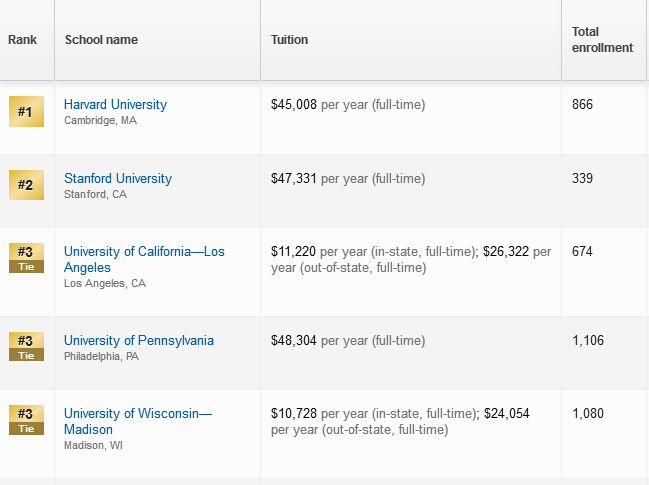649x485 pixels.
Task: Open University of California—Los Angeles link
Action: (144, 259)
